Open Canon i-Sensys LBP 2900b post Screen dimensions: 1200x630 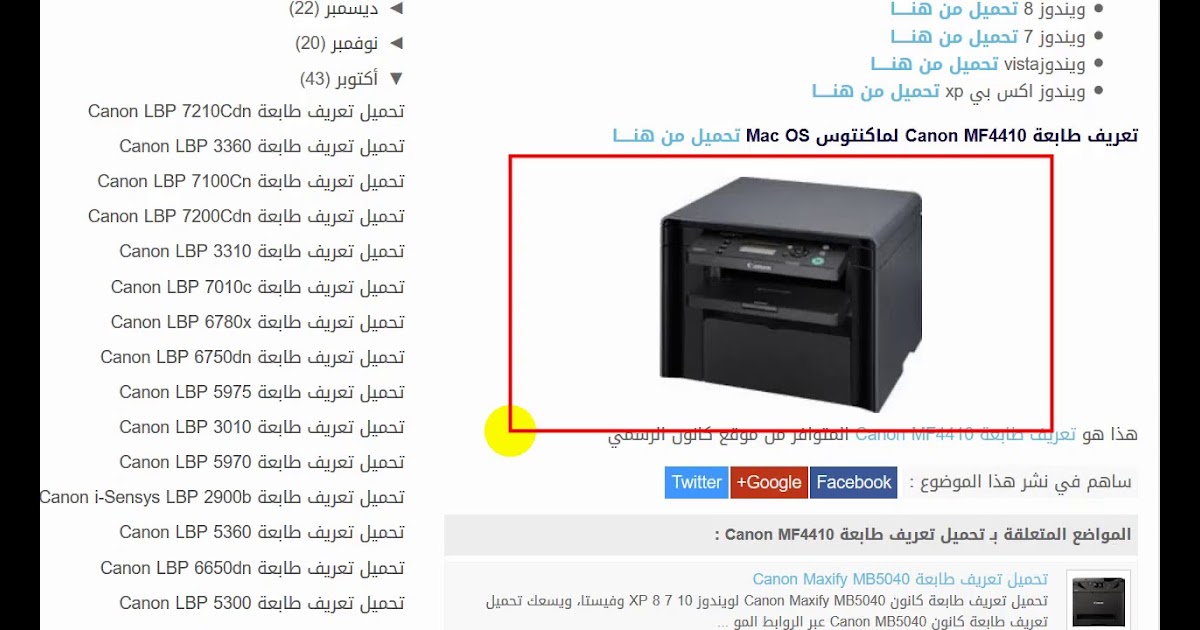point(222,497)
